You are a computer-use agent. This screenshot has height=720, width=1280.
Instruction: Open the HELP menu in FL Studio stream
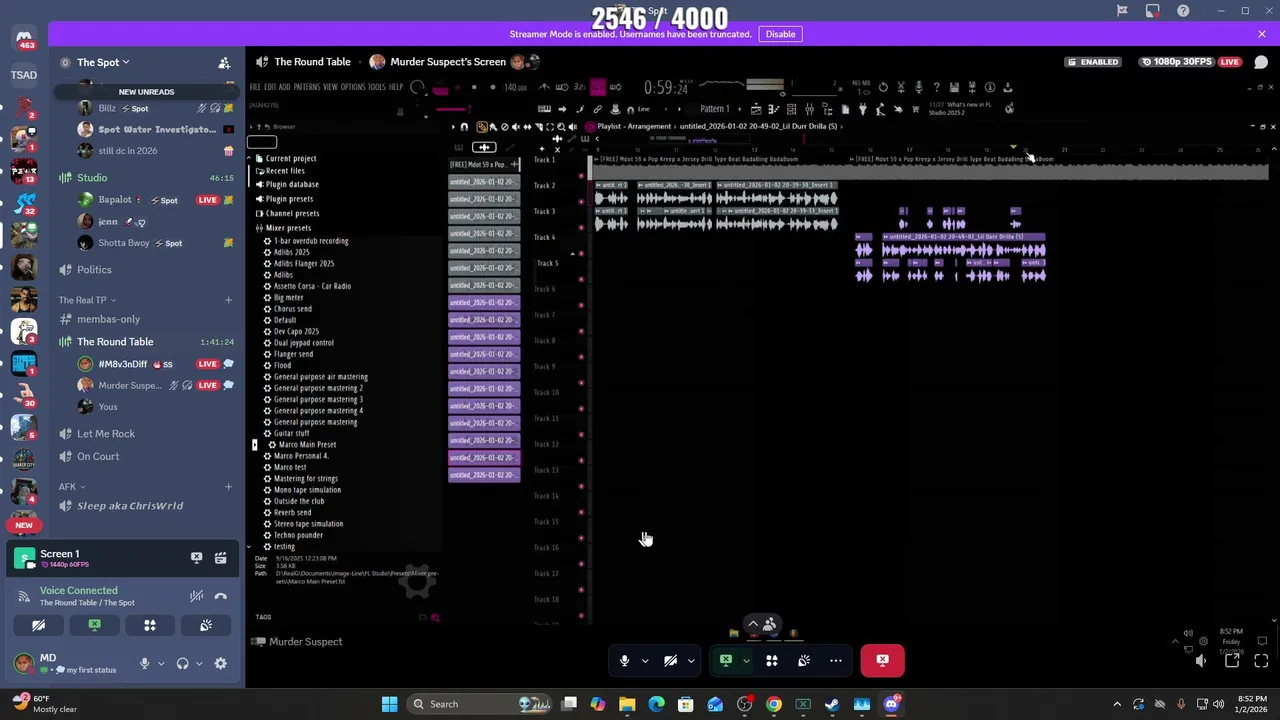click(x=396, y=87)
